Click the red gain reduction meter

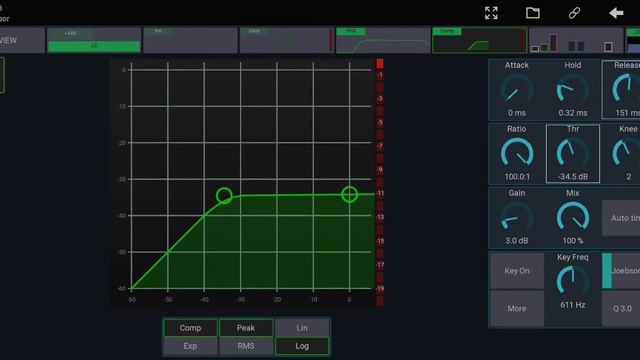tap(380, 182)
